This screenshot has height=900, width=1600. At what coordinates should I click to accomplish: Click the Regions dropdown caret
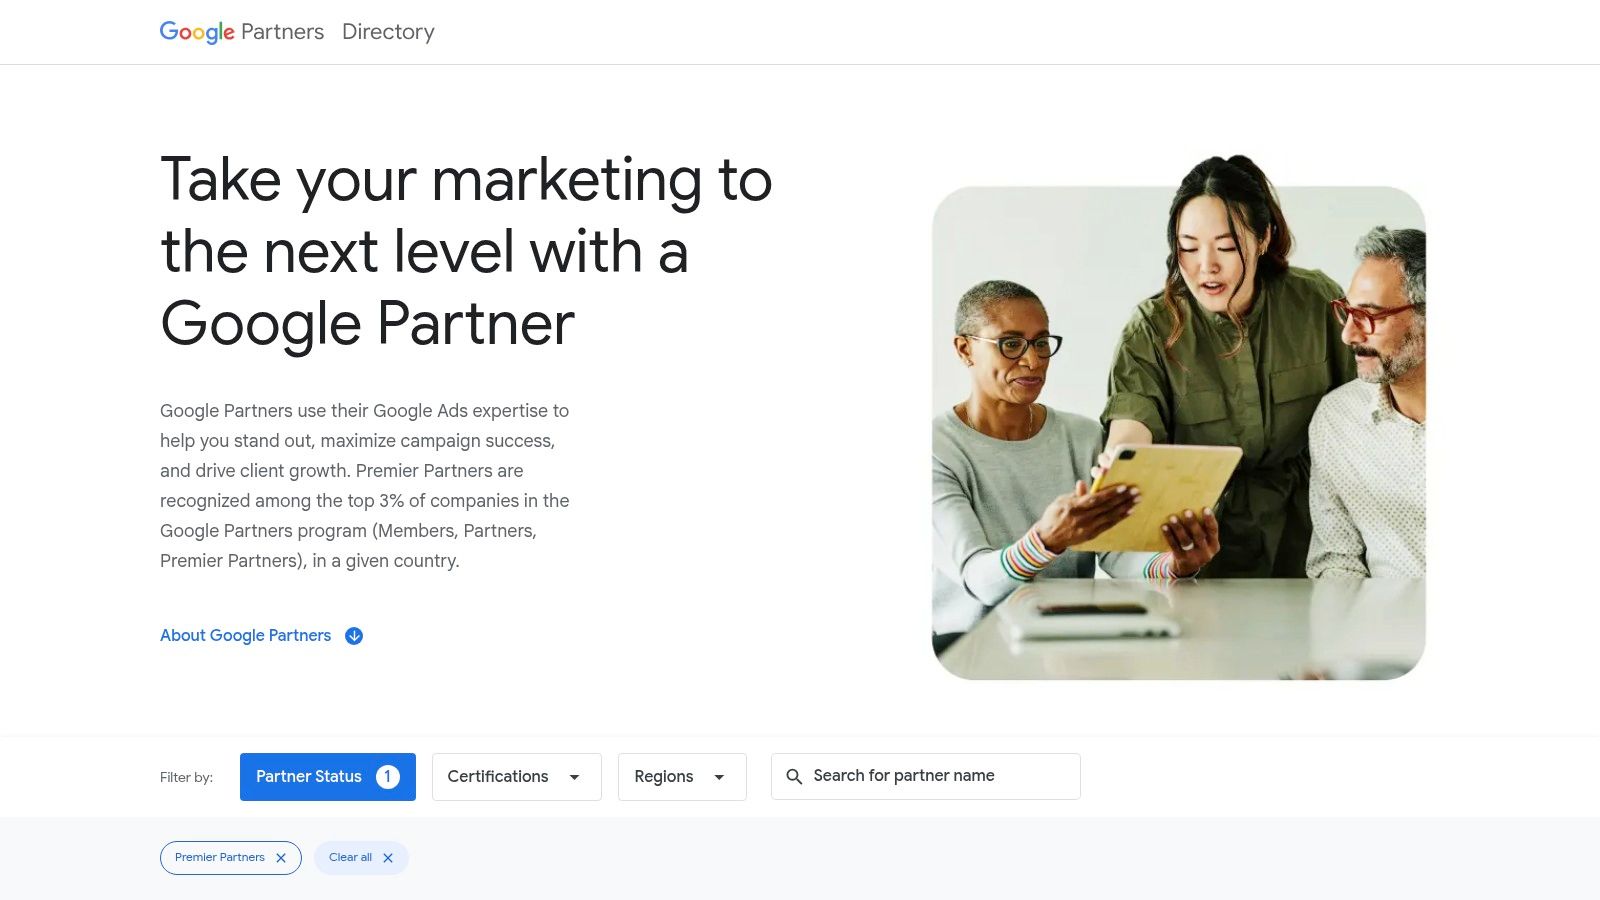coord(719,777)
